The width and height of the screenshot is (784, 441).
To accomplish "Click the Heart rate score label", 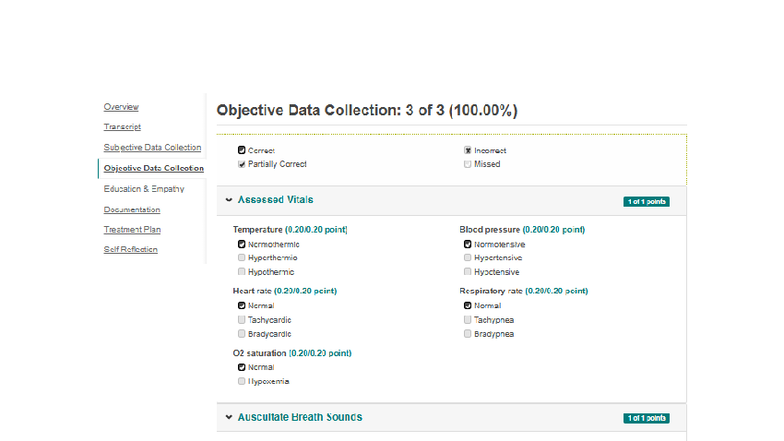I will [306, 290].
